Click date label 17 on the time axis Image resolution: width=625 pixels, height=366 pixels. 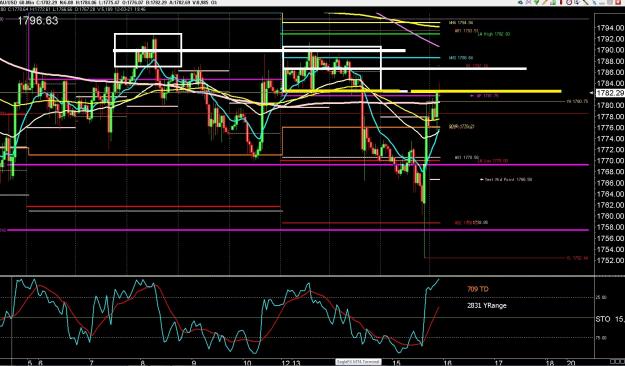[x=499, y=362]
